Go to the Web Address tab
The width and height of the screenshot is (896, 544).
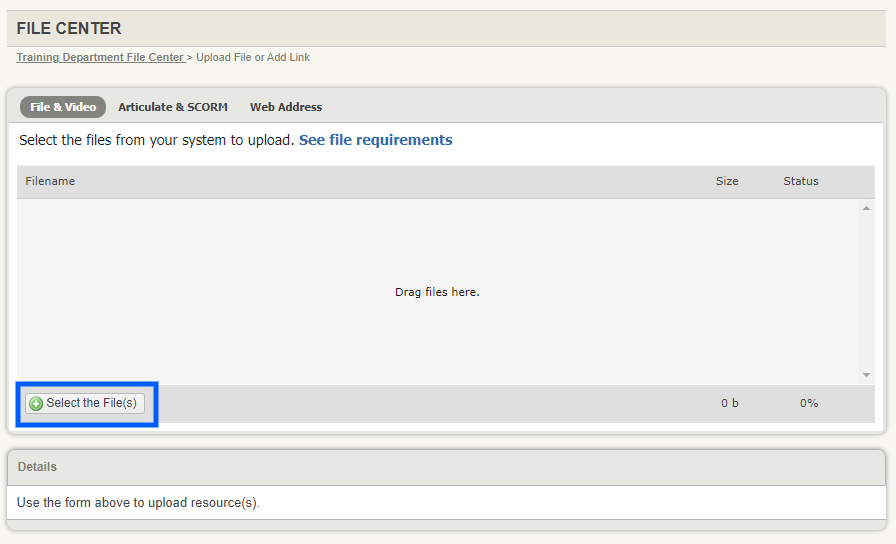(x=286, y=107)
